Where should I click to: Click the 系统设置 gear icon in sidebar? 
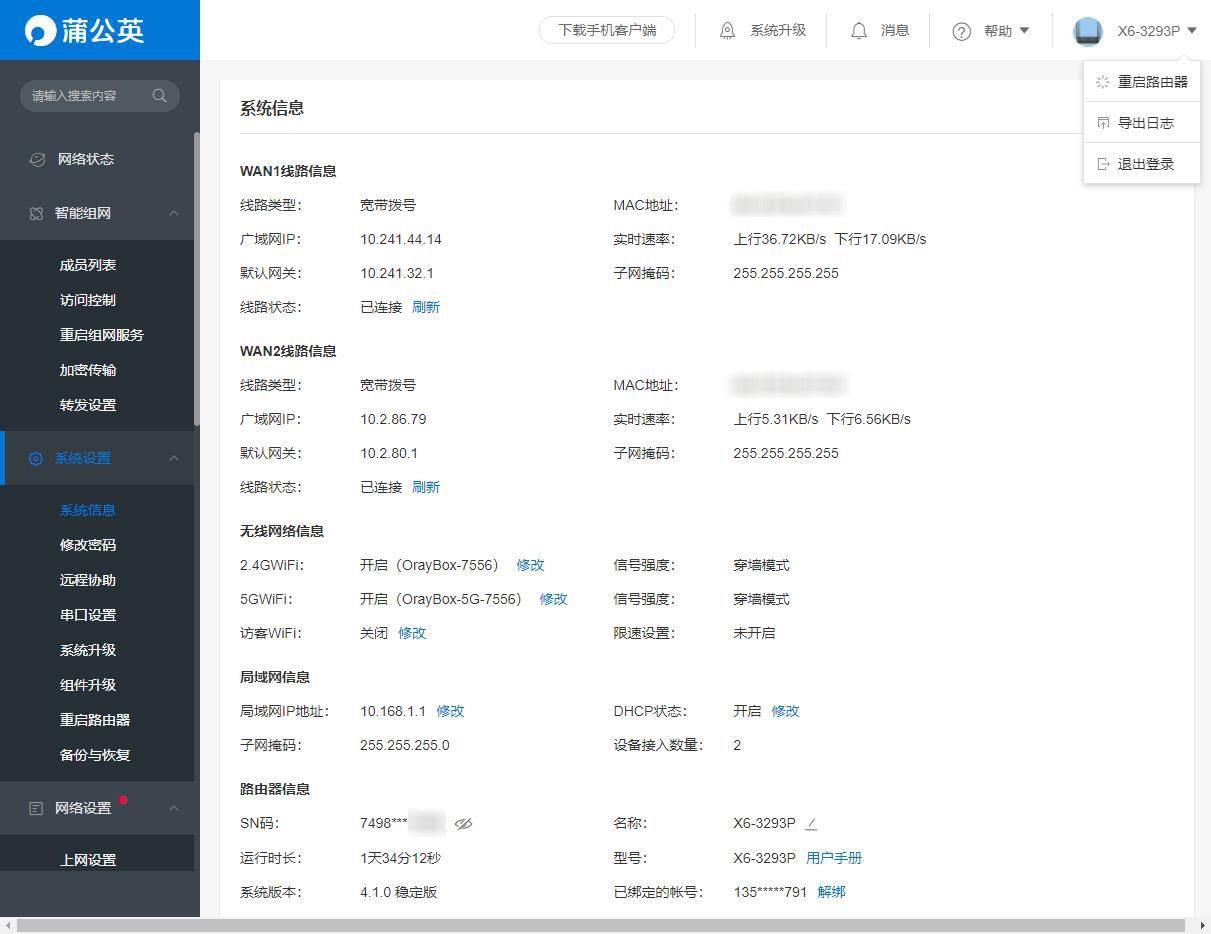[x=36, y=458]
